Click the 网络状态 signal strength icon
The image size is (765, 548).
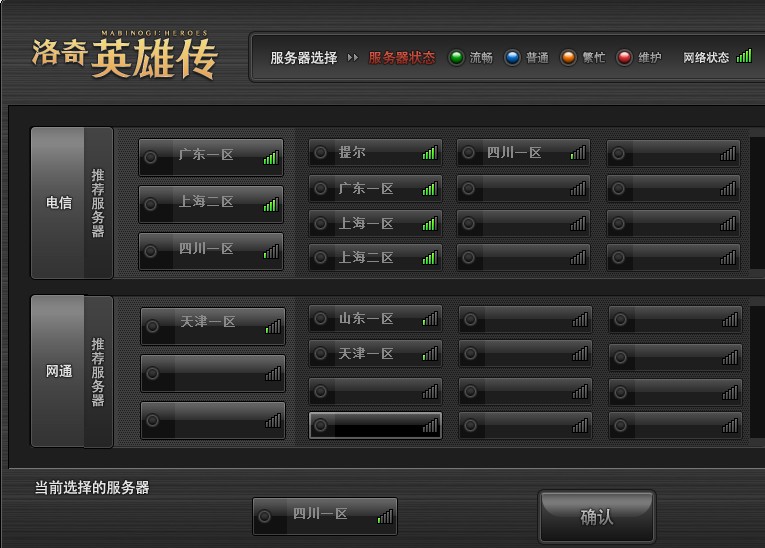[744, 56]
